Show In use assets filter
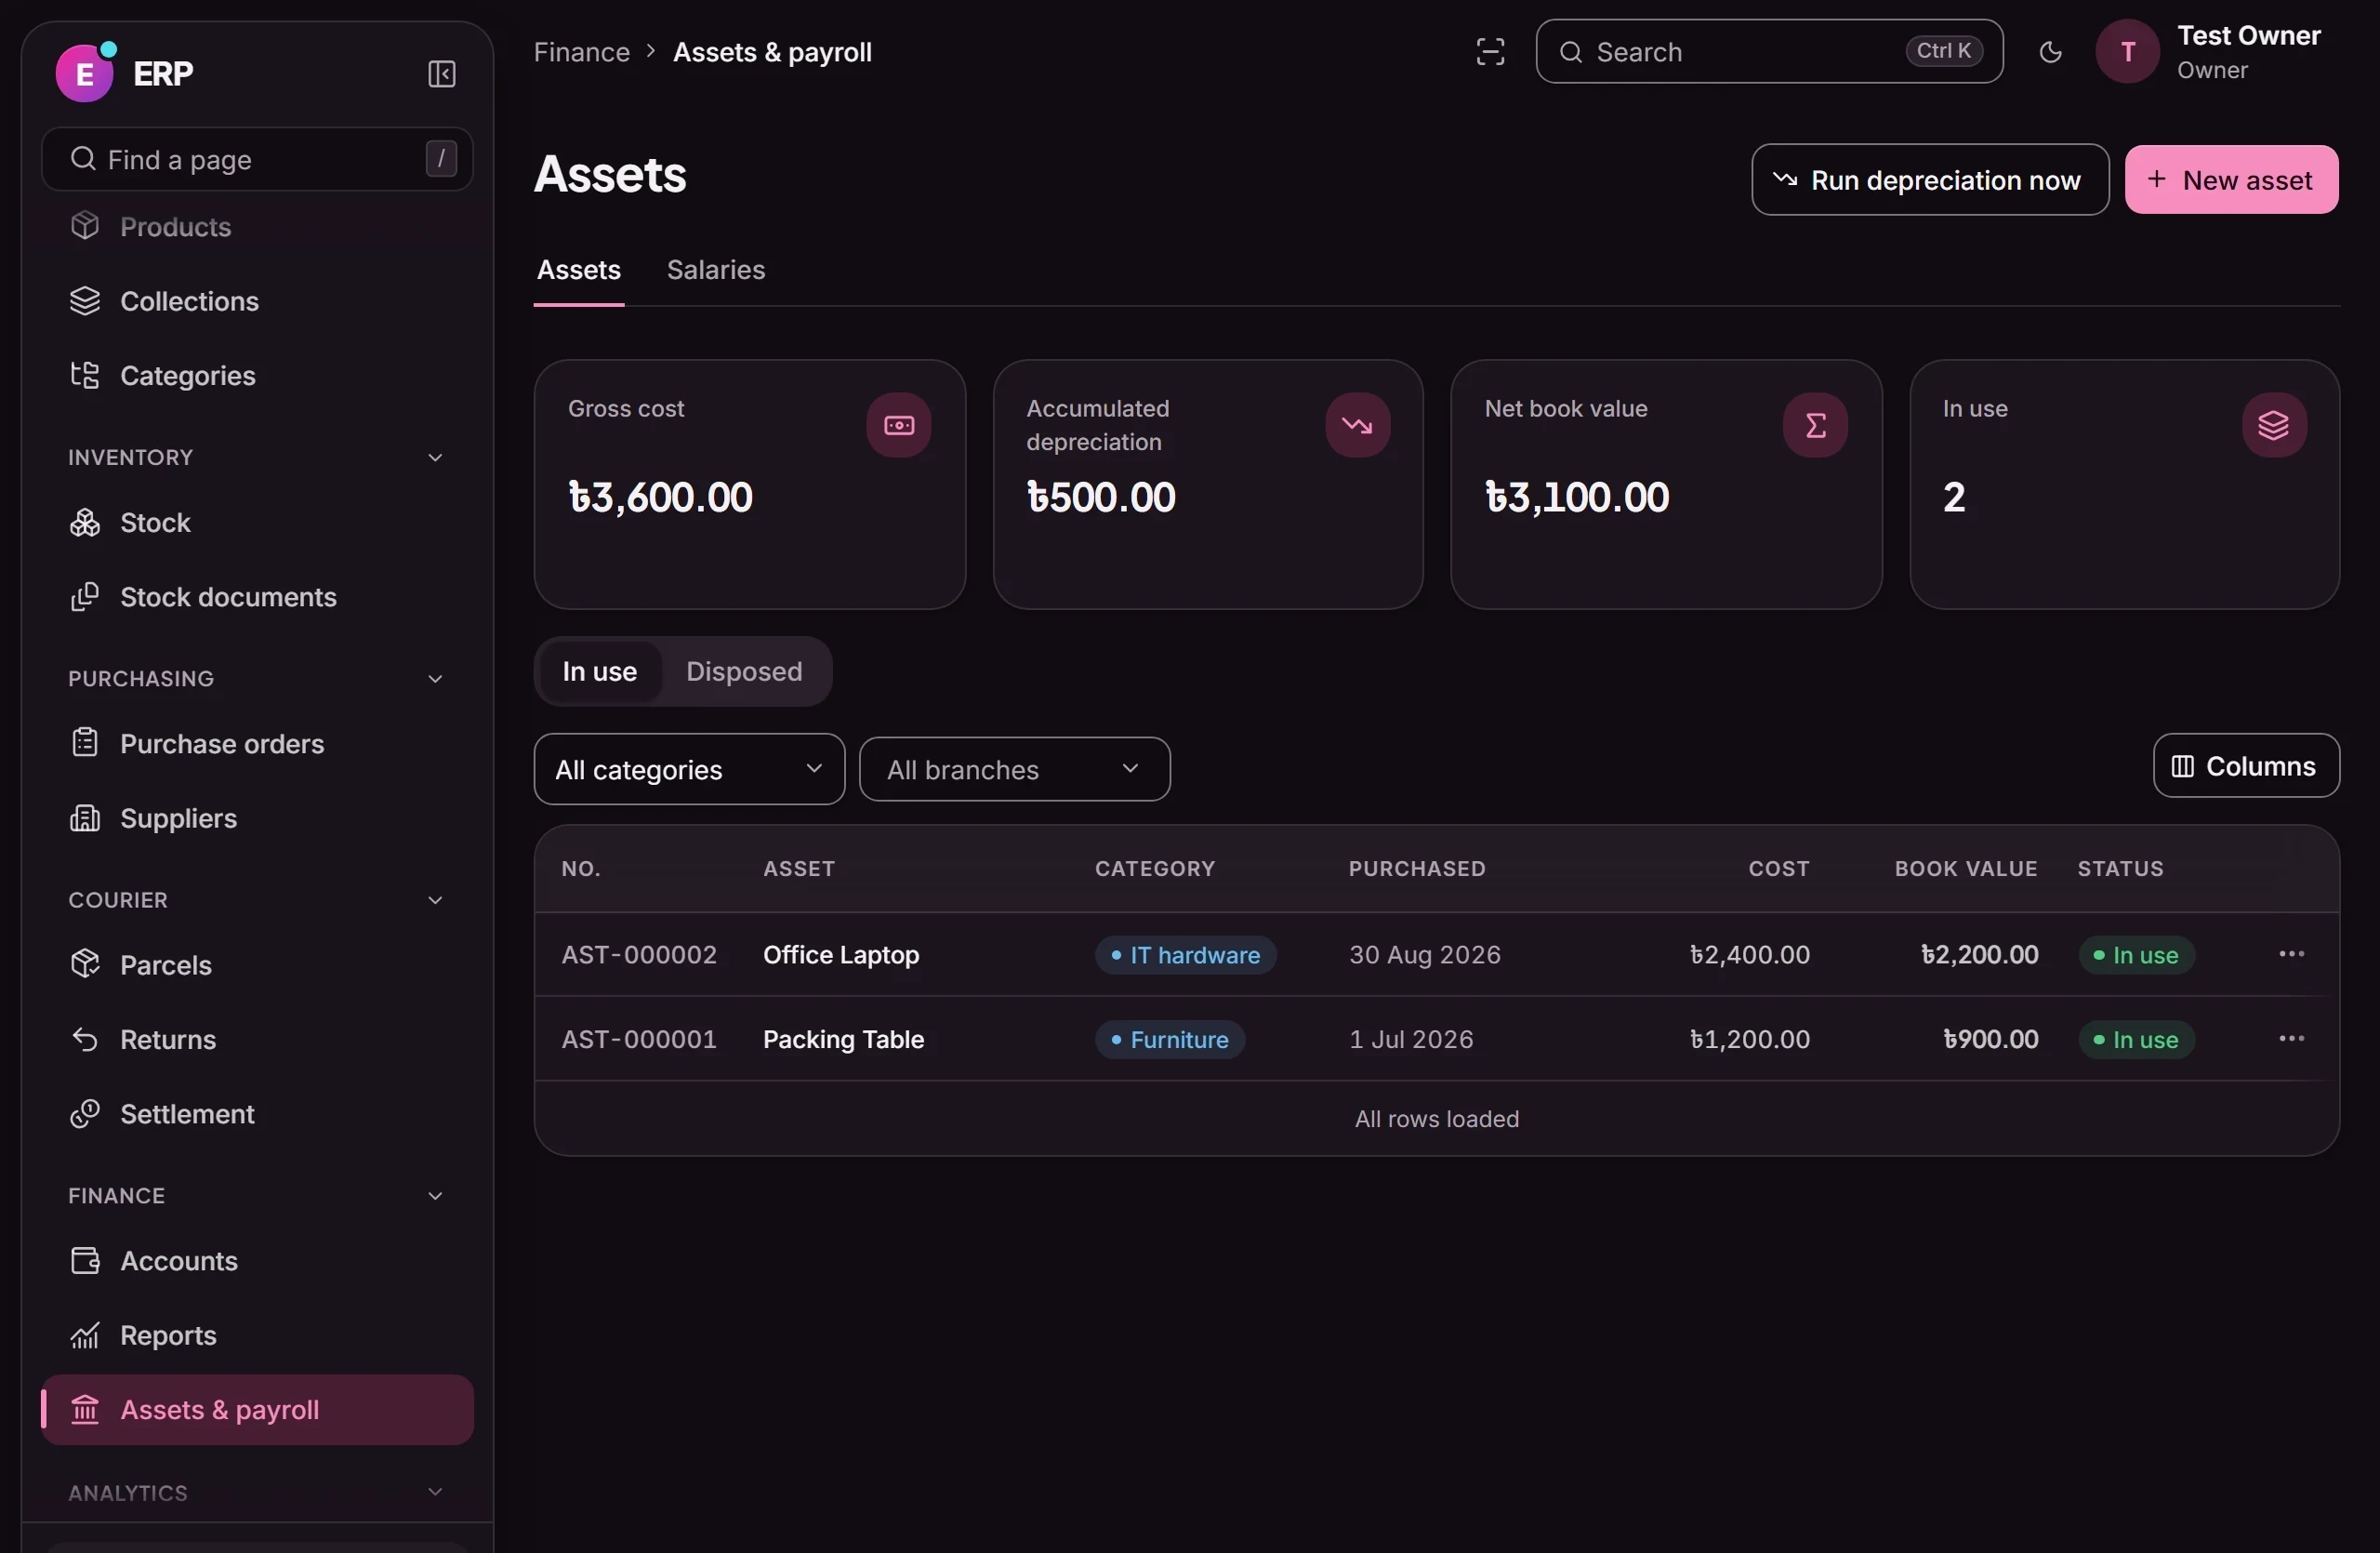2380x1553 pixels. click(600, 671)
